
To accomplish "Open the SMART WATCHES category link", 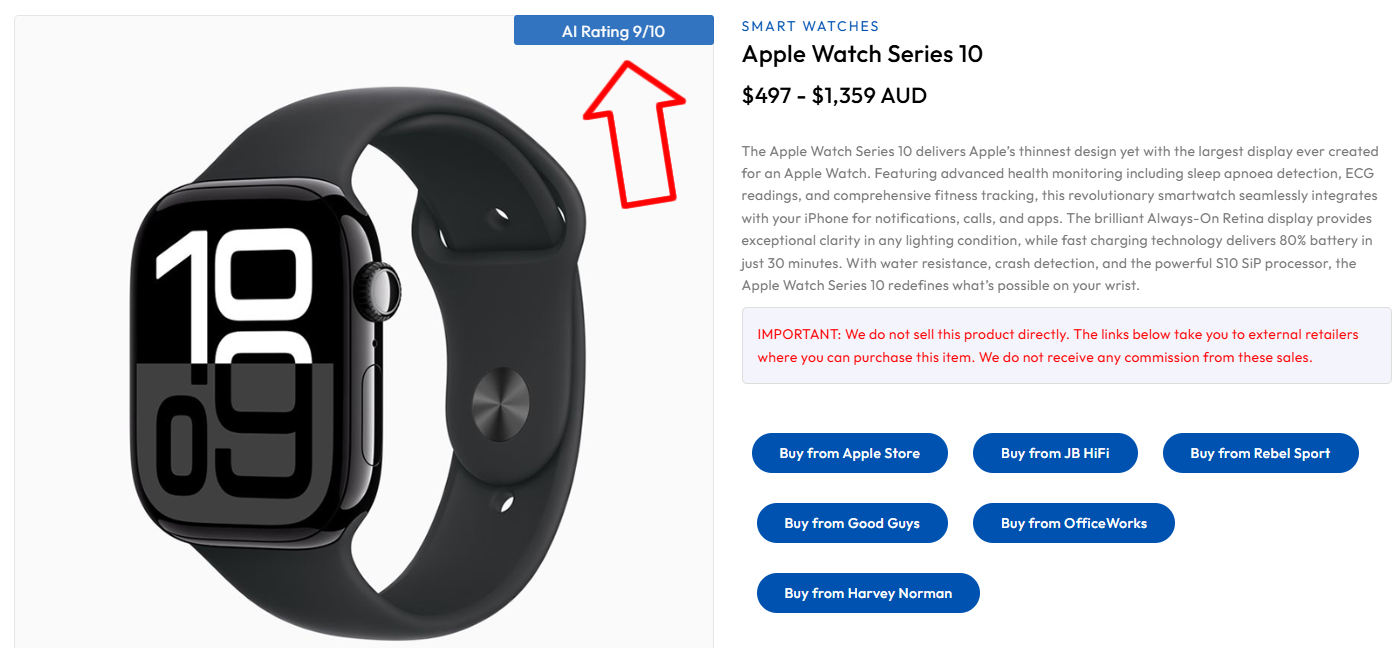I will coord(810,26).
